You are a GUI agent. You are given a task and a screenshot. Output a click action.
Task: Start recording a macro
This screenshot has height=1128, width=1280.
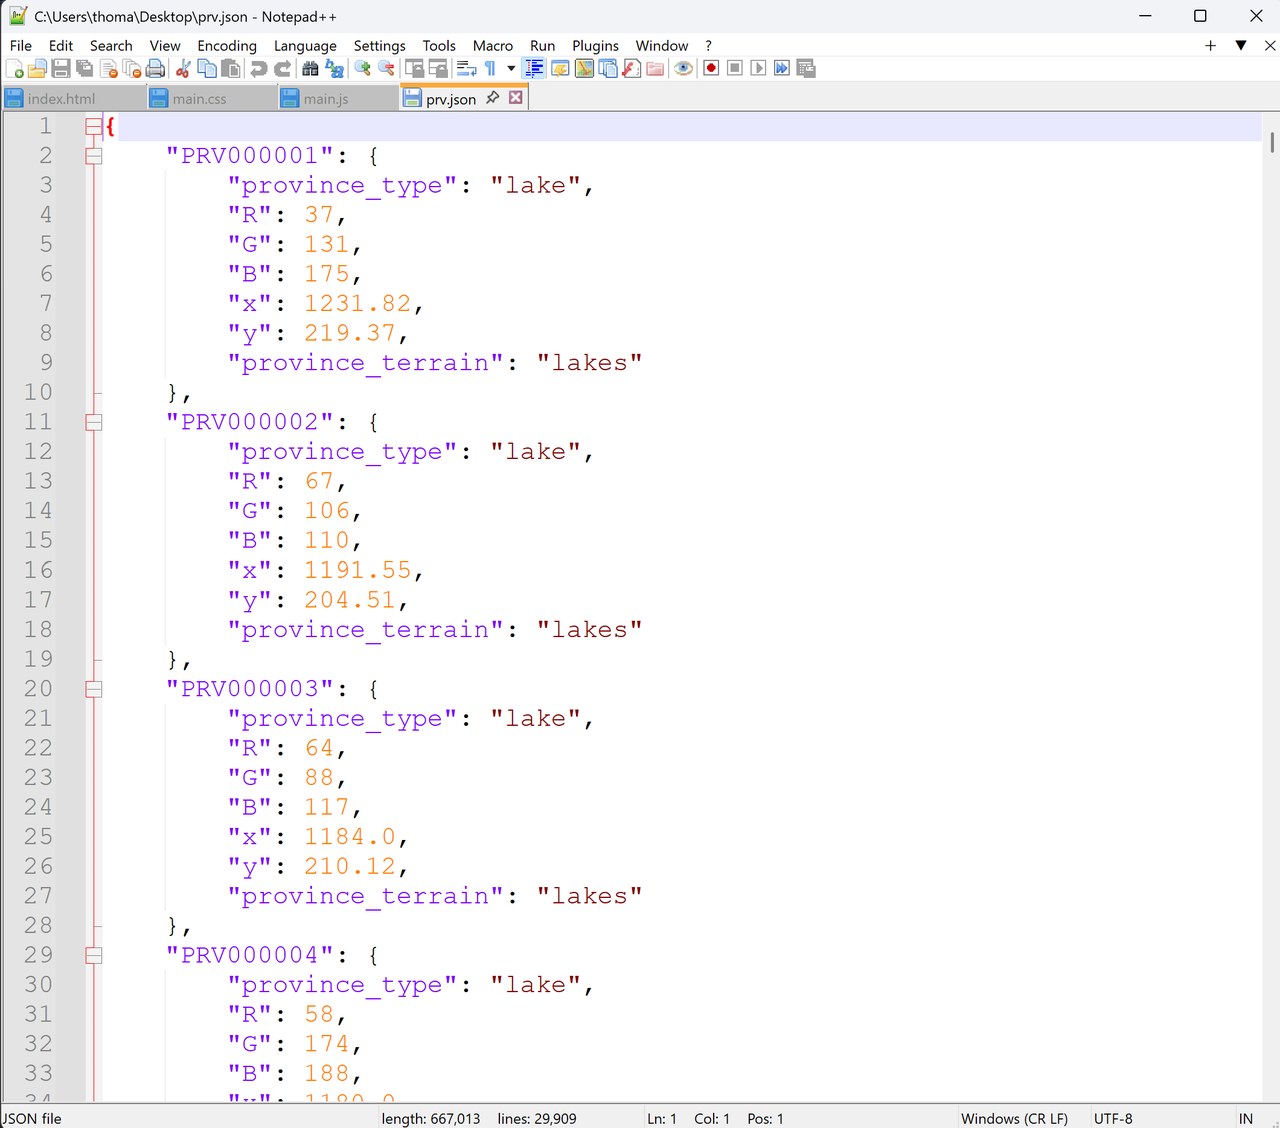[x=711, y=68]
